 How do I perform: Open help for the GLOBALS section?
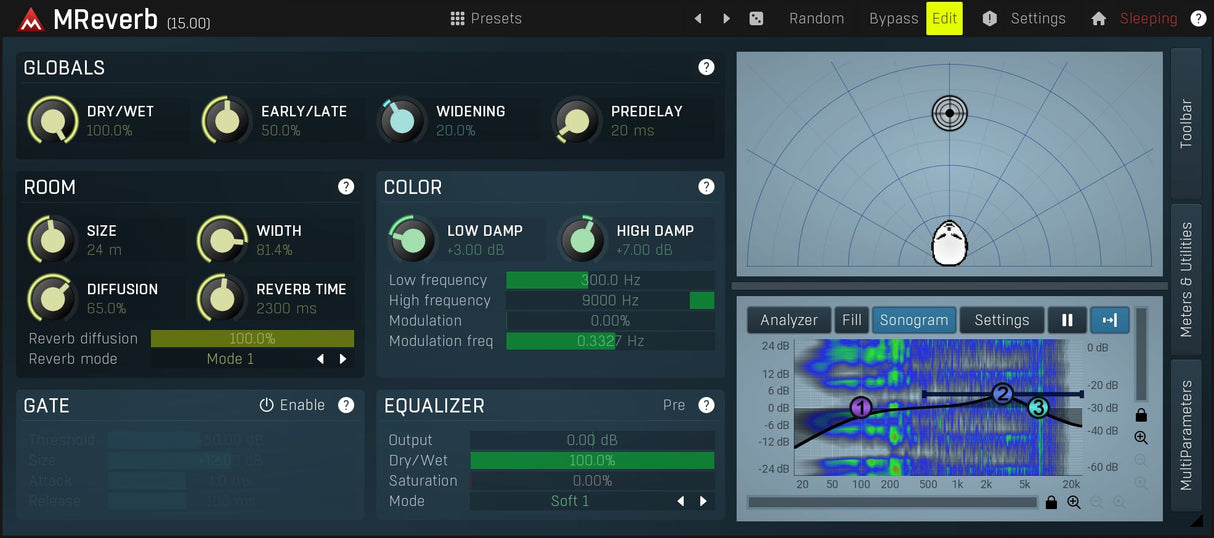[706, 67]
